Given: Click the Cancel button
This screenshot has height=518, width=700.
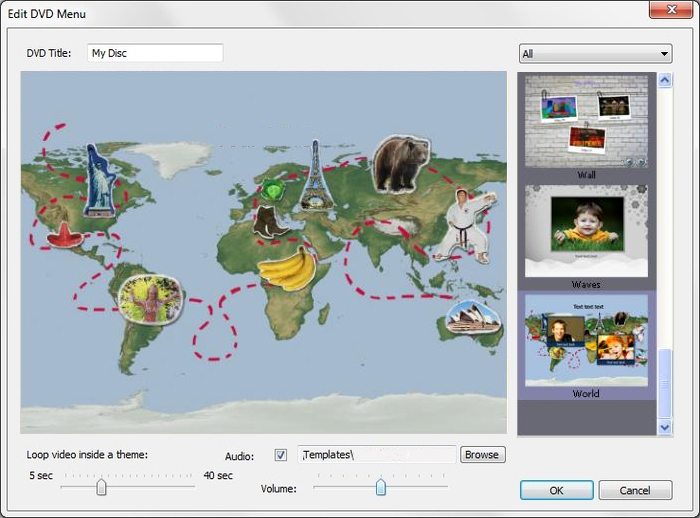Looking at the screenshot, I should 635,490.
